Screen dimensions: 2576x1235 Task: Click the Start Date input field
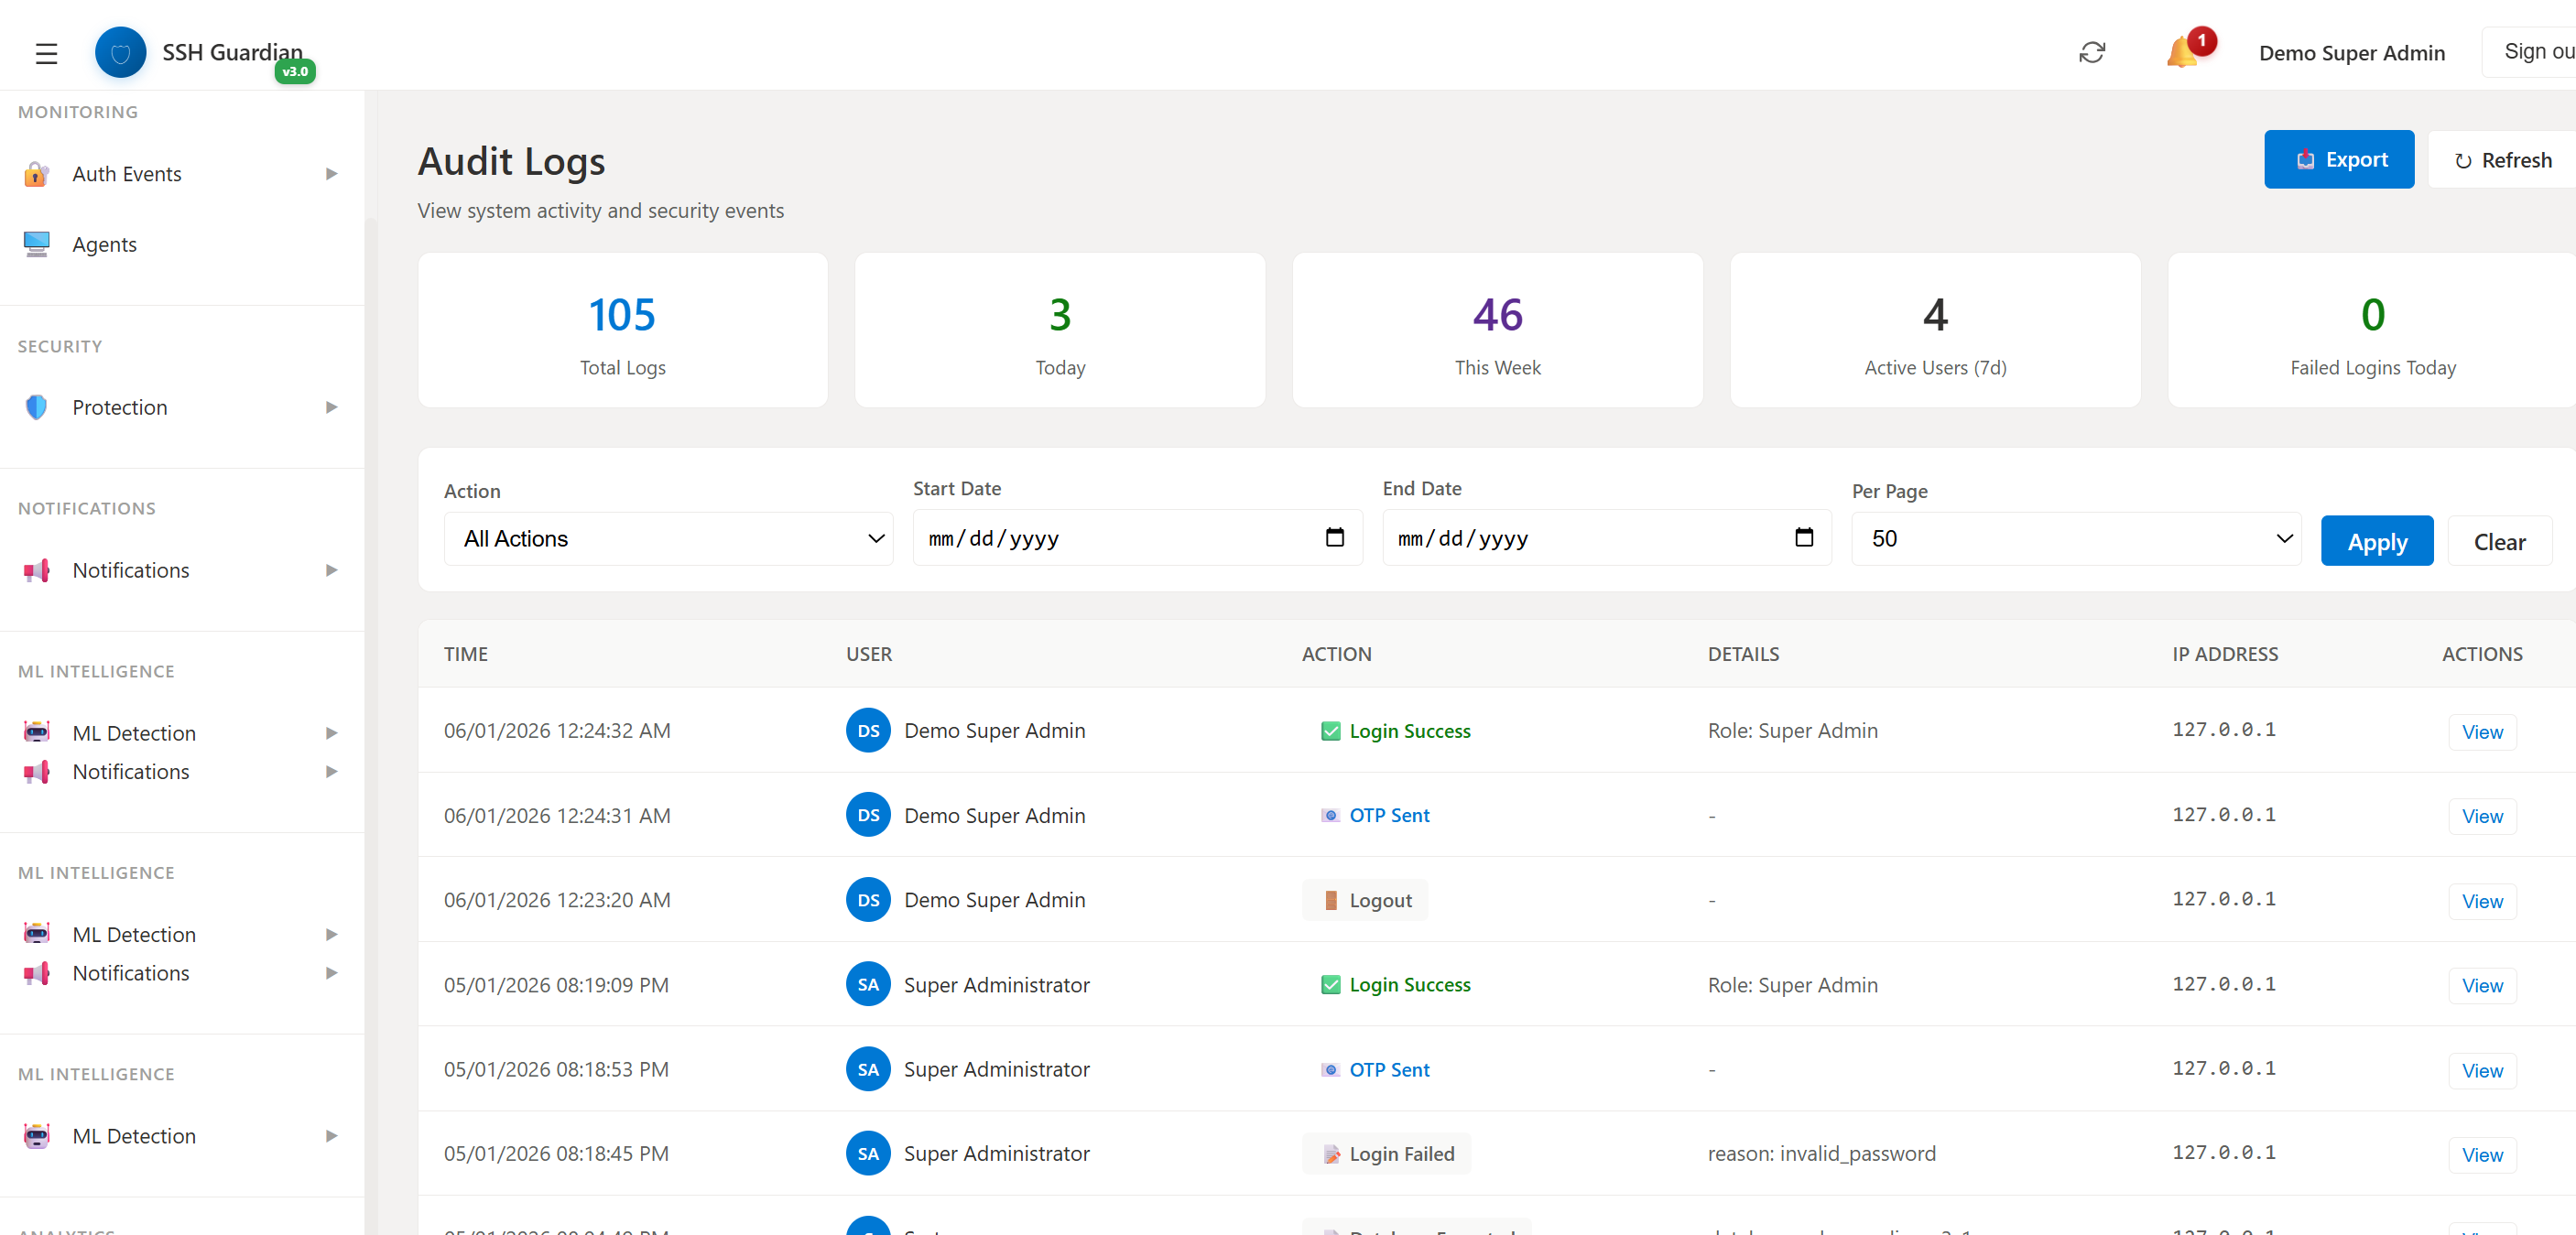1110,539
